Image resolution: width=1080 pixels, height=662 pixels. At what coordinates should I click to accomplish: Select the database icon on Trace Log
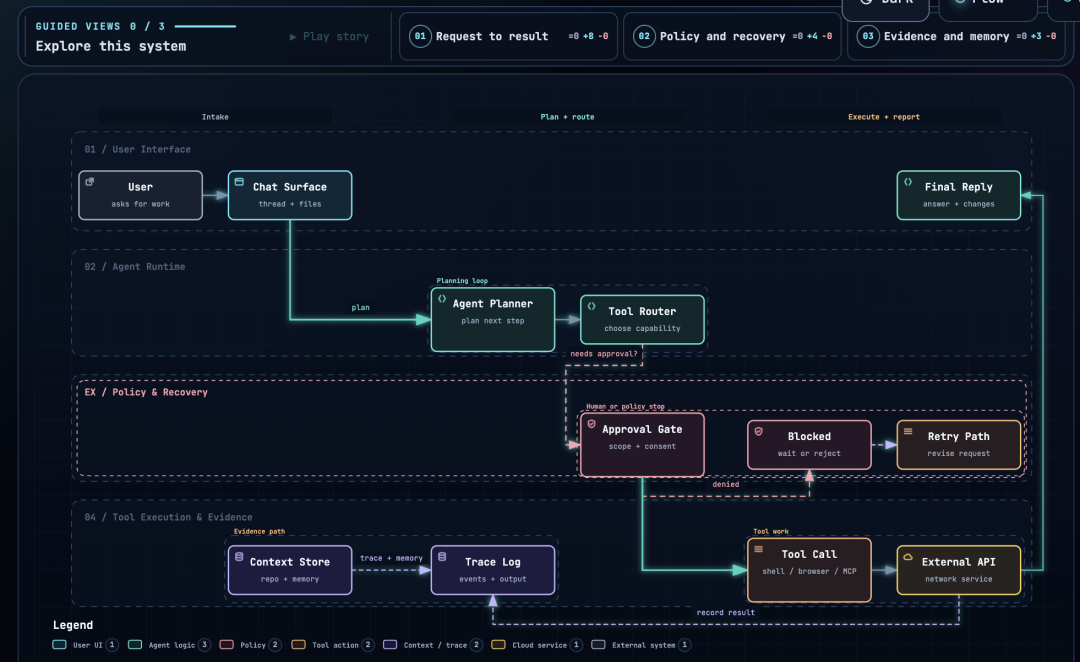pos(442,557)
